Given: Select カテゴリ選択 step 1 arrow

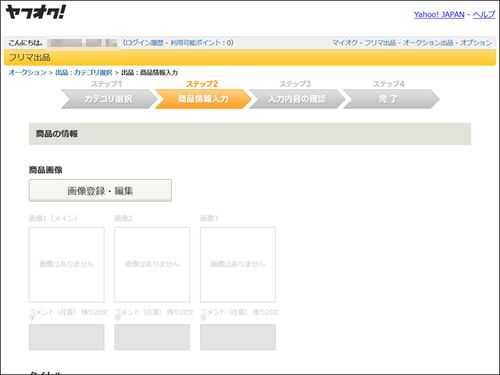Looking at the screenshot, I should point(108,99).
